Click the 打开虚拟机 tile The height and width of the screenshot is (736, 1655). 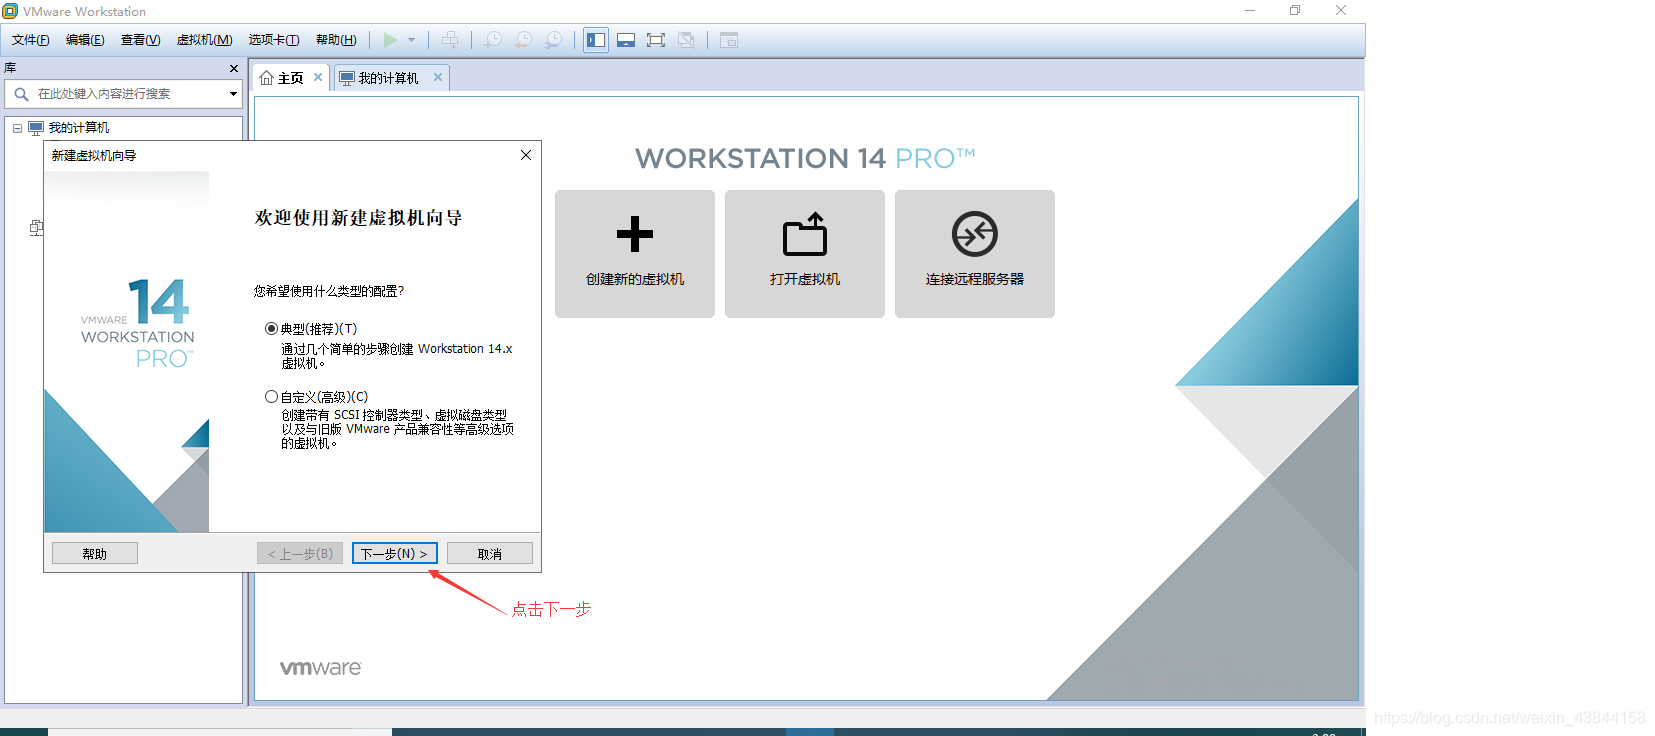(805, 254)
